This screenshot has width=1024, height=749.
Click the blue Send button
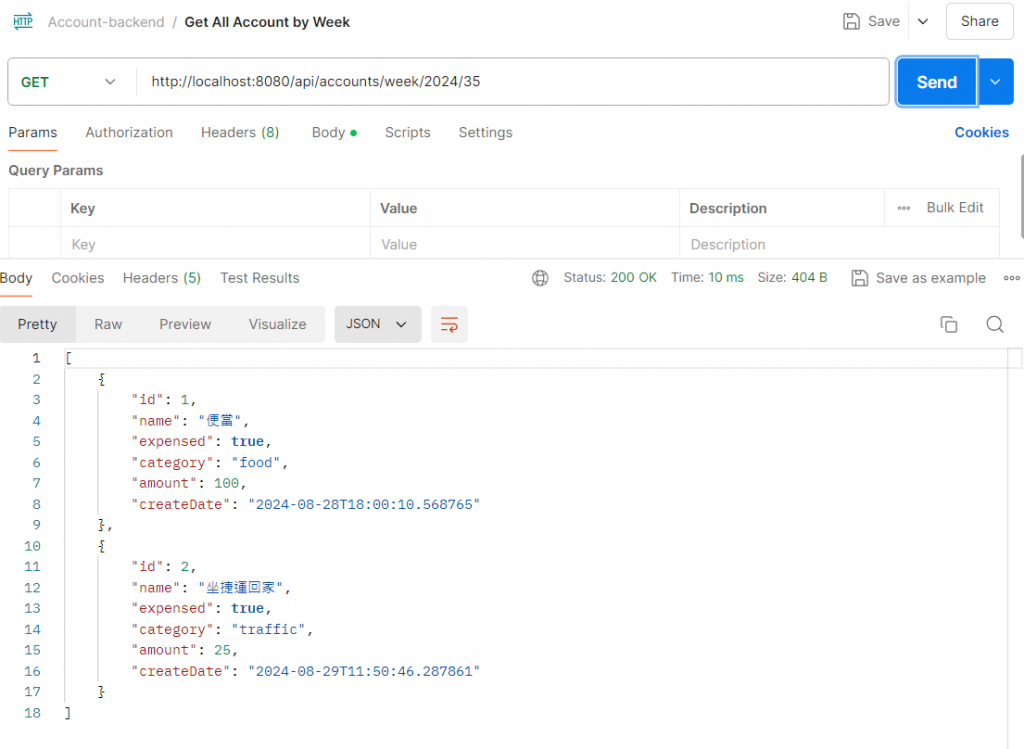point(936,82)
